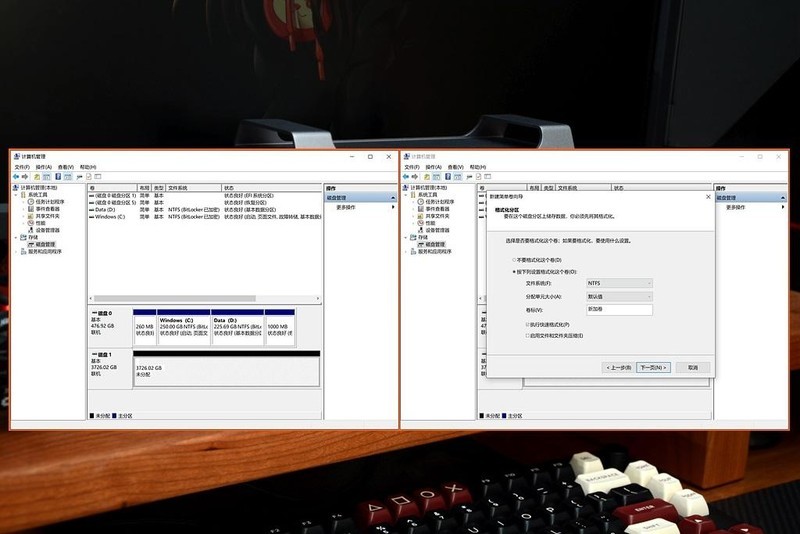Open the 文件(F) menu in left window

tap(22, 167)
